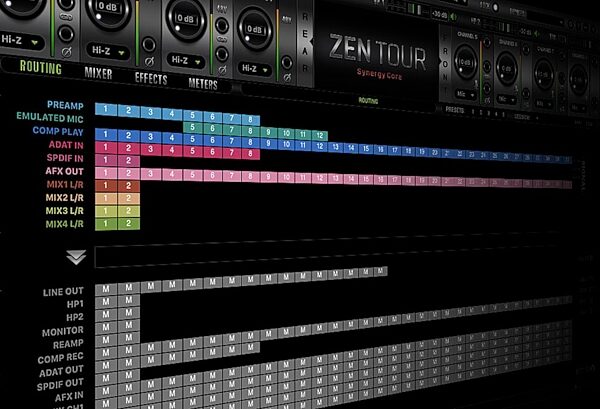
Task: Click the PRESETS label
Action: 455,109
